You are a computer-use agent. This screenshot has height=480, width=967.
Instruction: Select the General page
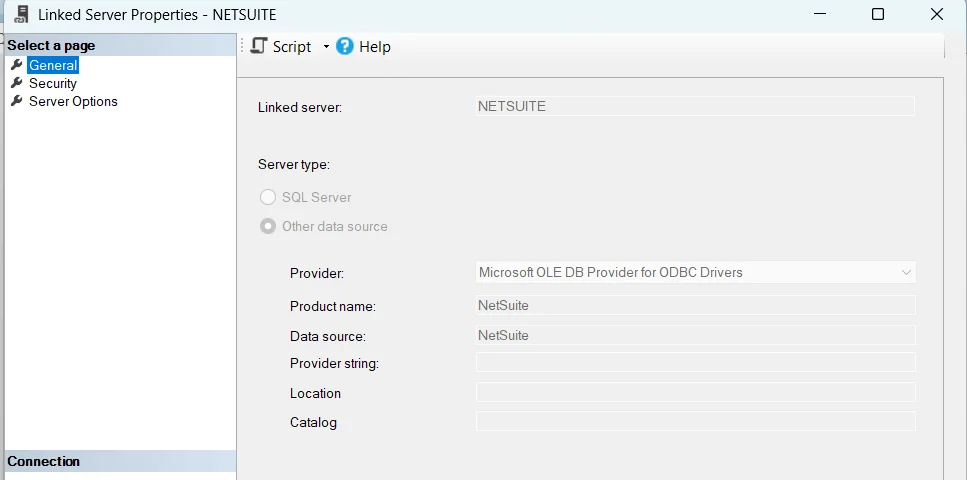tap(53, 65)
